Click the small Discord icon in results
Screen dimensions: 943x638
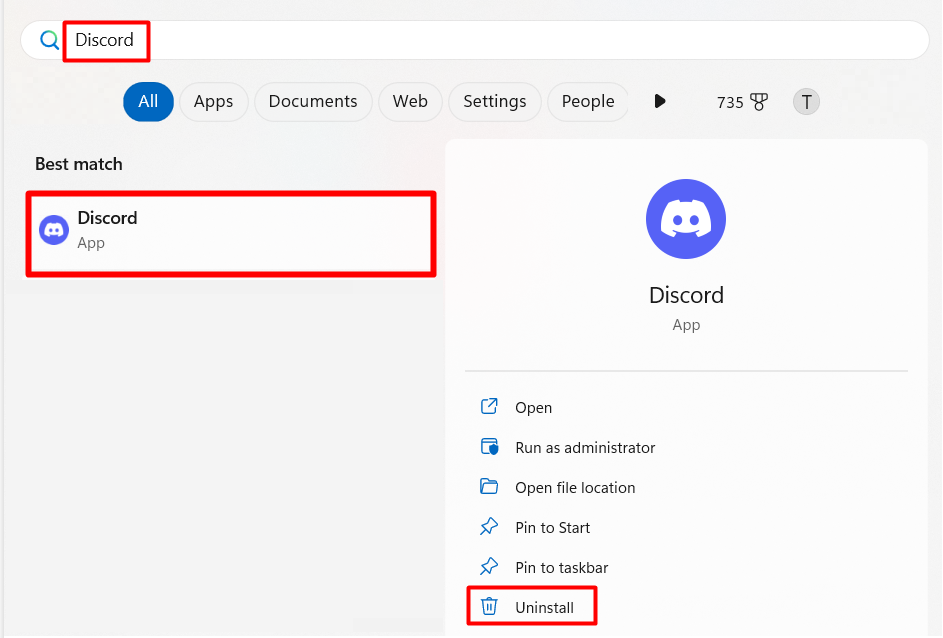click(54, 230)
